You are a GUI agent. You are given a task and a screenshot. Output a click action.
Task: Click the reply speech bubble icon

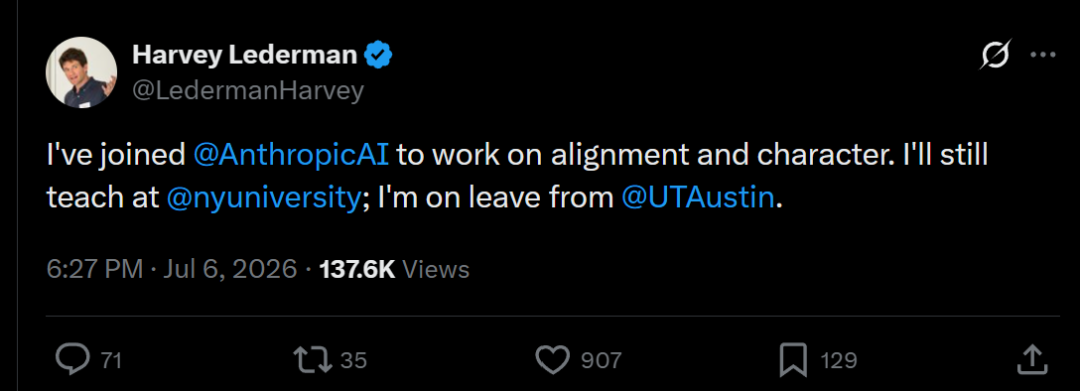72,359
